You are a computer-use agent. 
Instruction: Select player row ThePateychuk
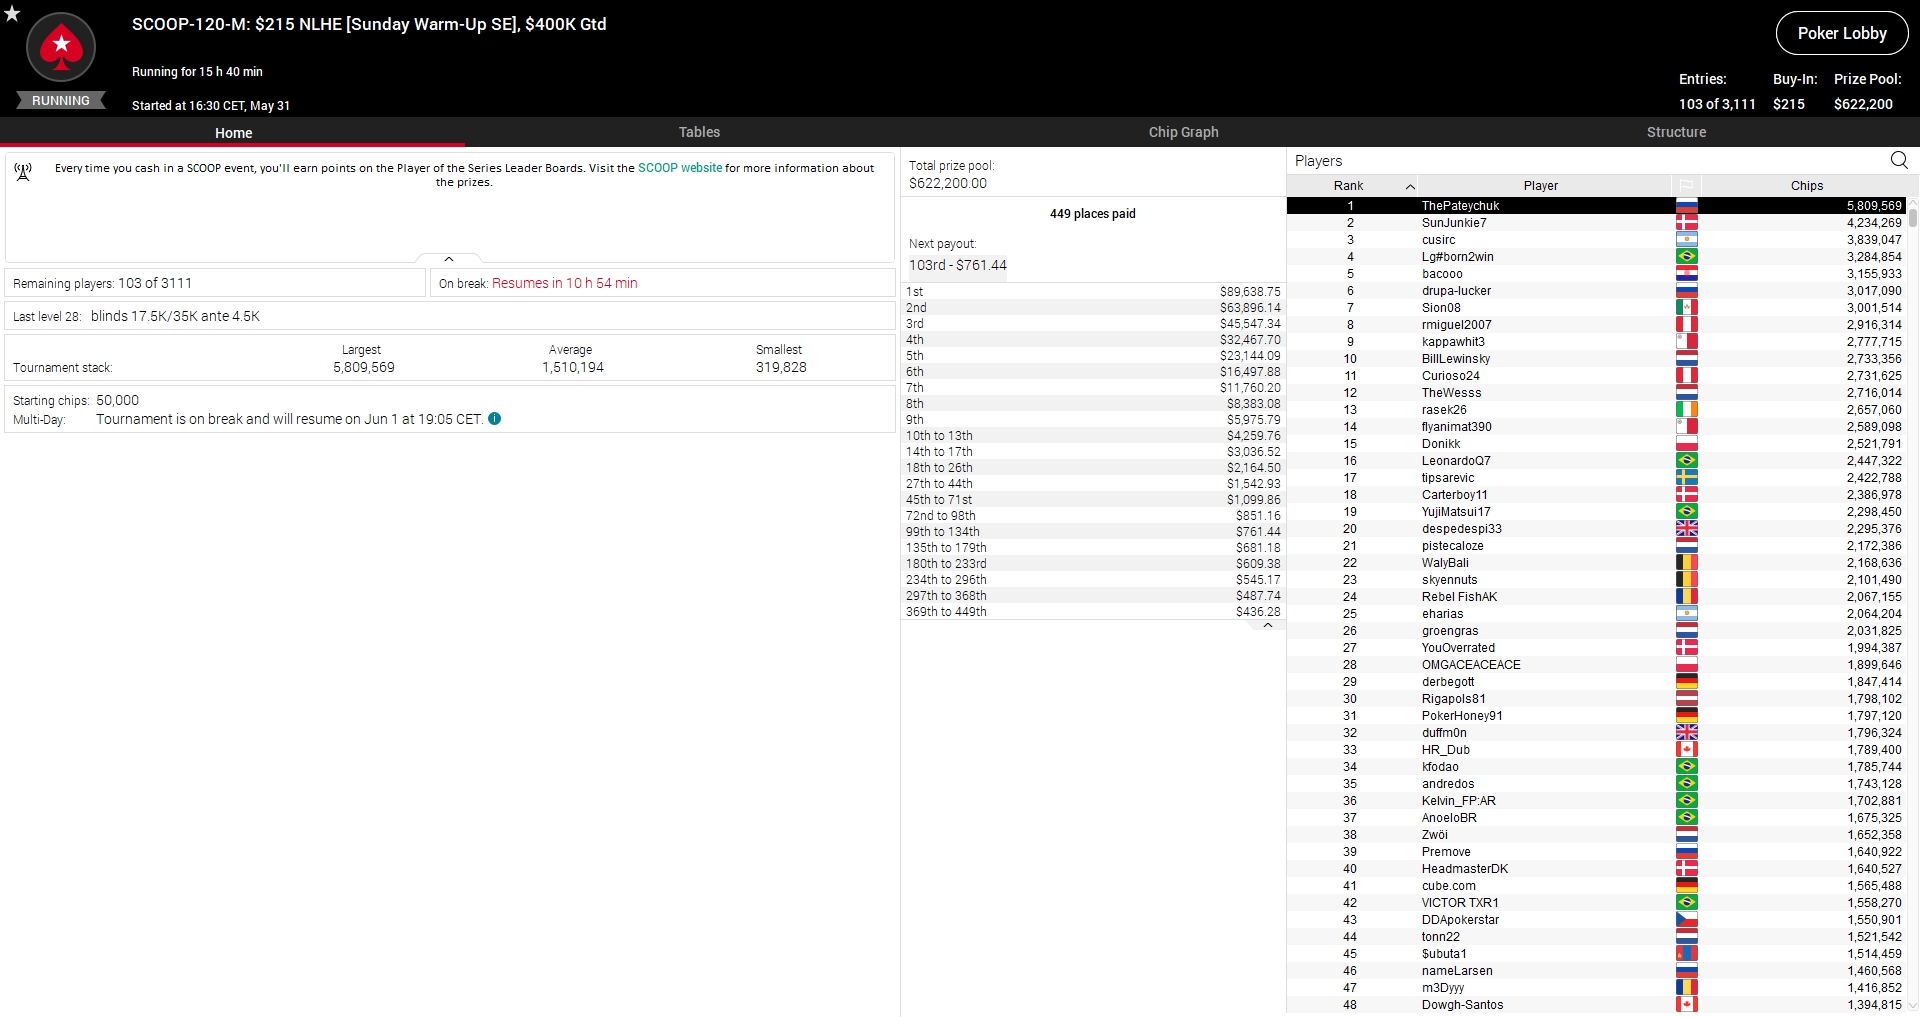tap(1596, 206)
